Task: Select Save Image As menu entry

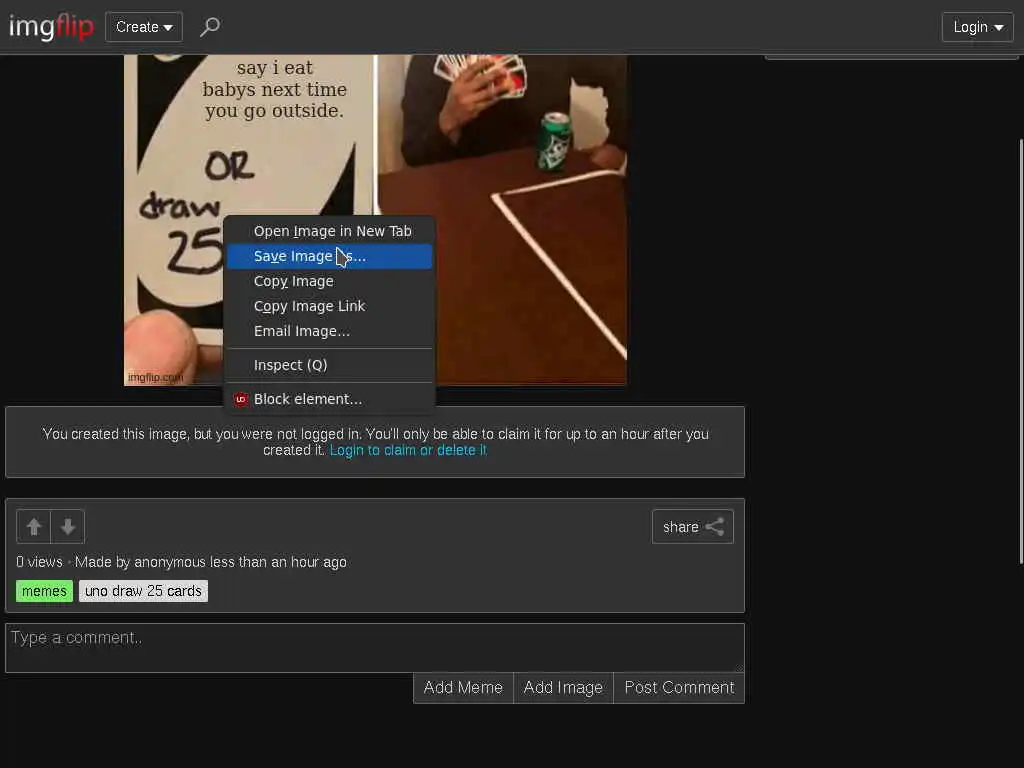Action: coord(330,256)
